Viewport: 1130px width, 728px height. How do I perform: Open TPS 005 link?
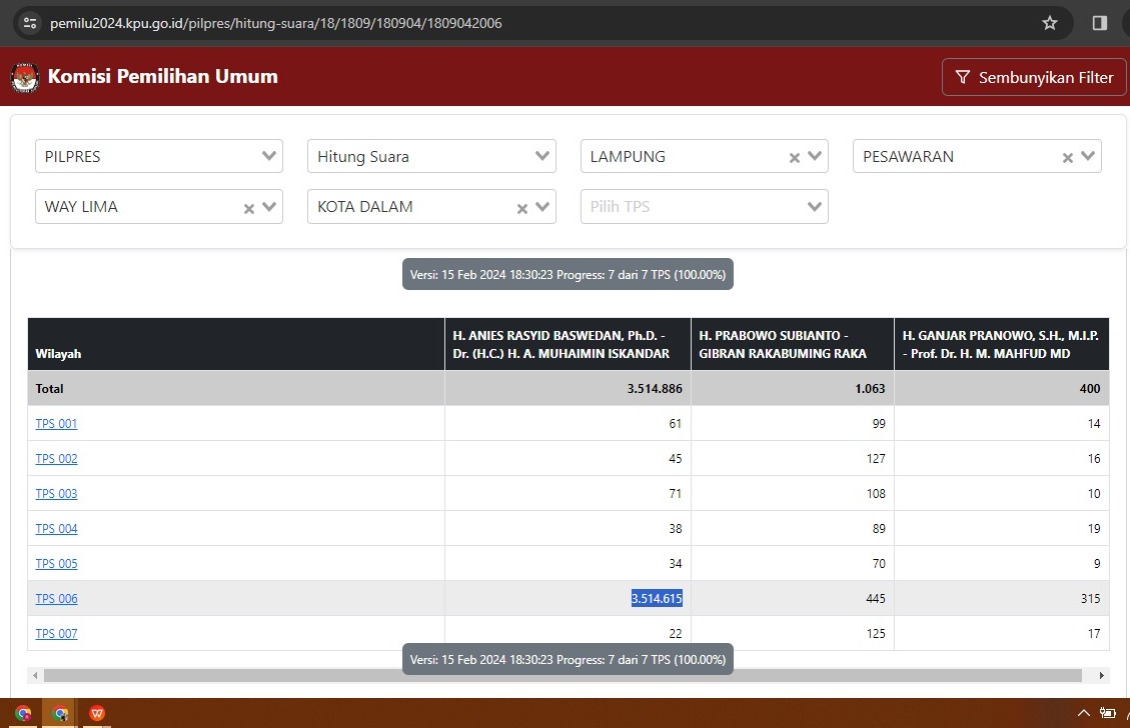[x=56, y=564]
